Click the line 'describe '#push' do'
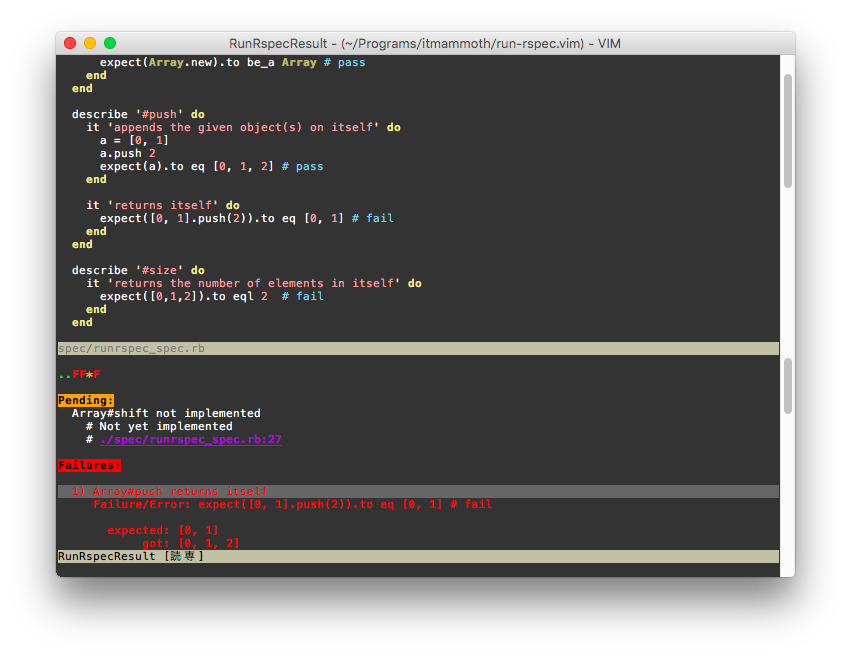Screen dimensions: 851x657 click(x=138, y=114)
